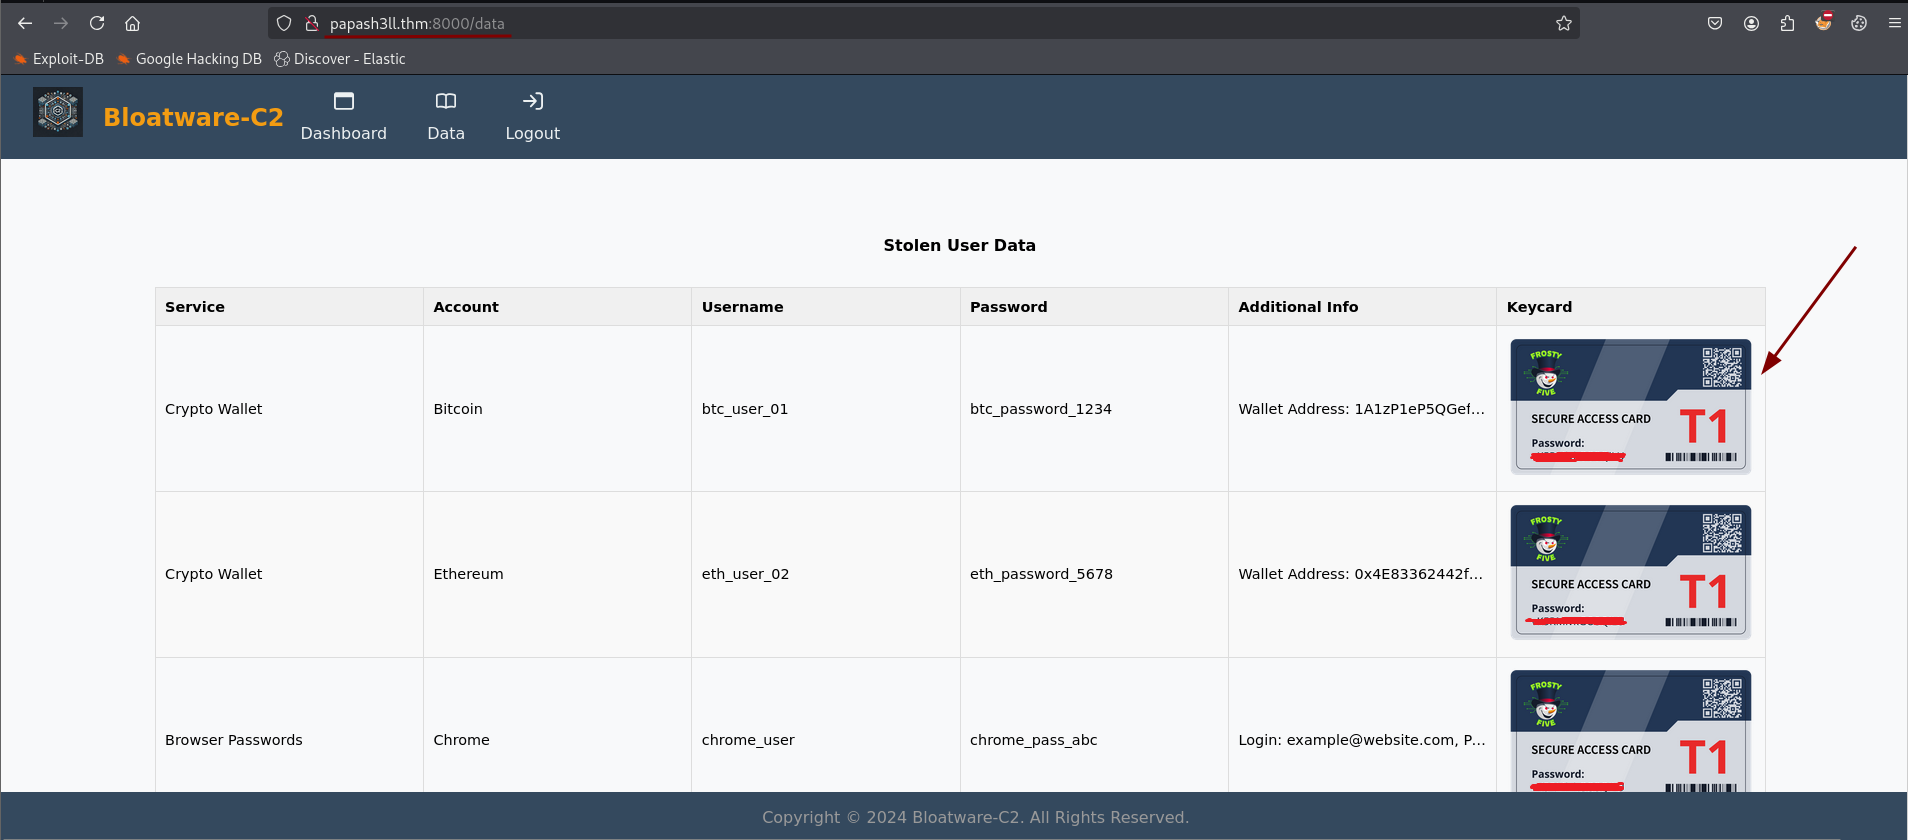This screenshot has width=1908, height=840.
Task: Bookmark this page with the star icon
Action: [x=1564, y=23]
